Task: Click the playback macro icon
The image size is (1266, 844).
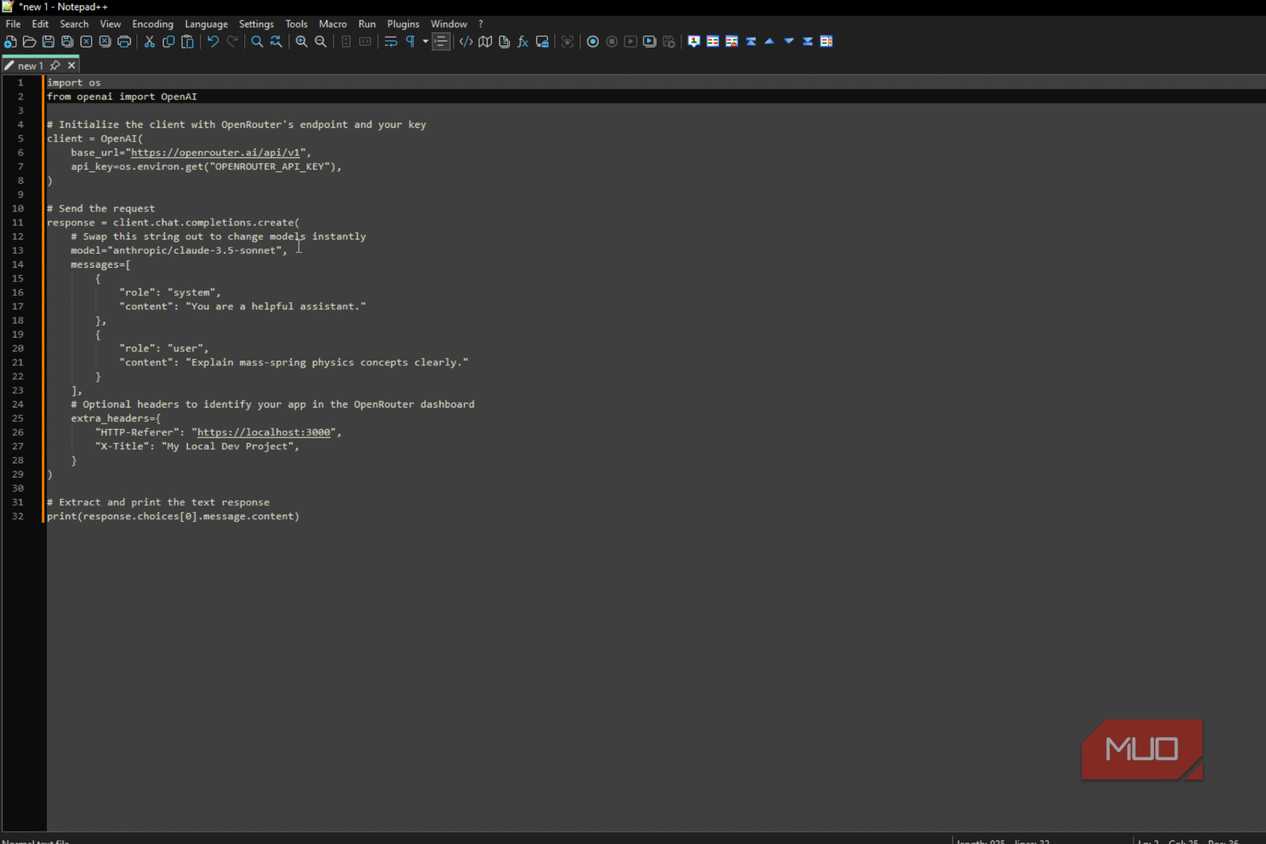Action: tap(631, 42)
